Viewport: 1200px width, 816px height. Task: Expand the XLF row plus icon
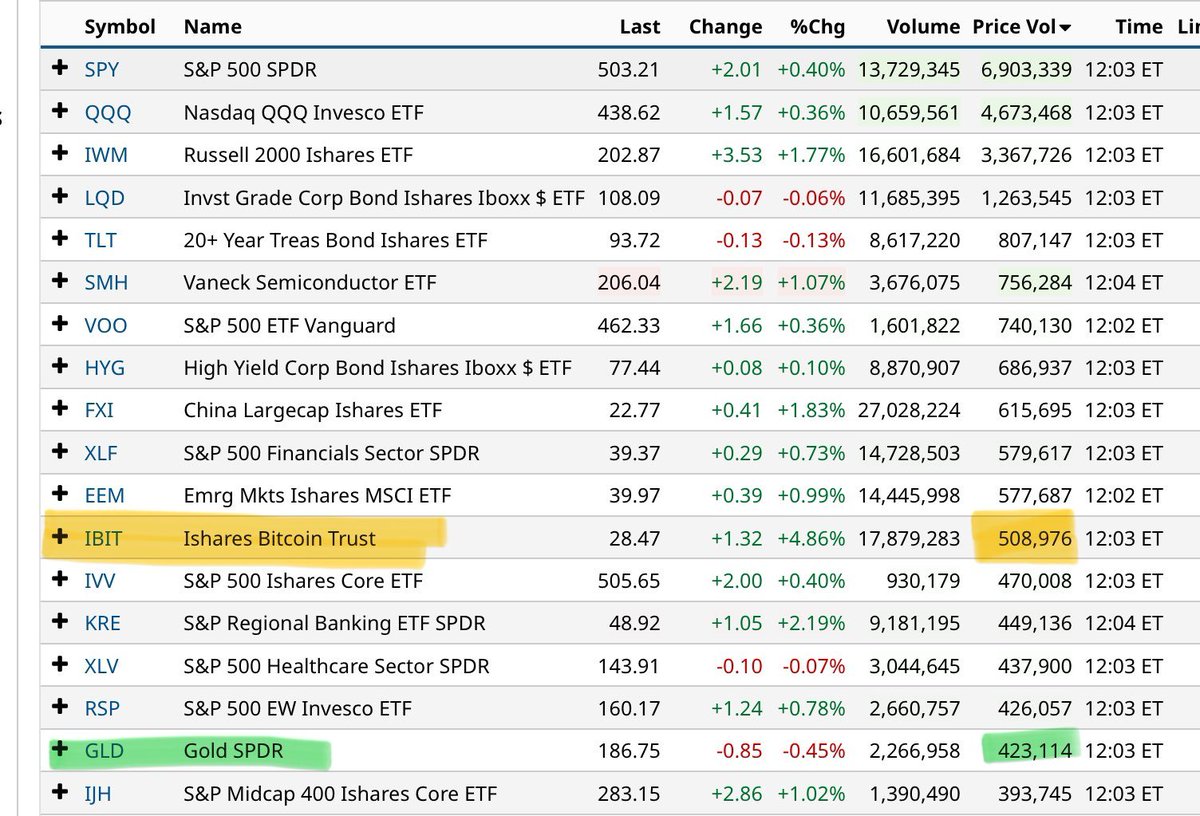pos(60,452)
